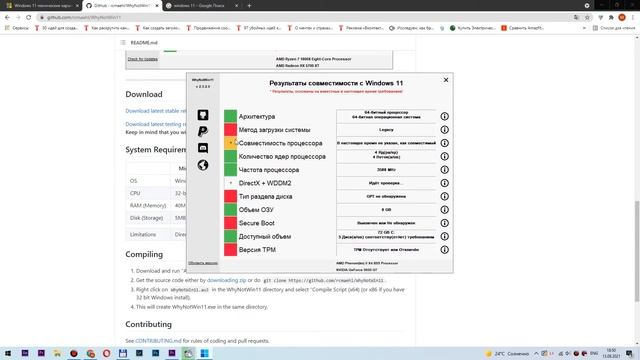
Task: Open the CONTRIBUTING.md link
Action: tap(158, 341)
